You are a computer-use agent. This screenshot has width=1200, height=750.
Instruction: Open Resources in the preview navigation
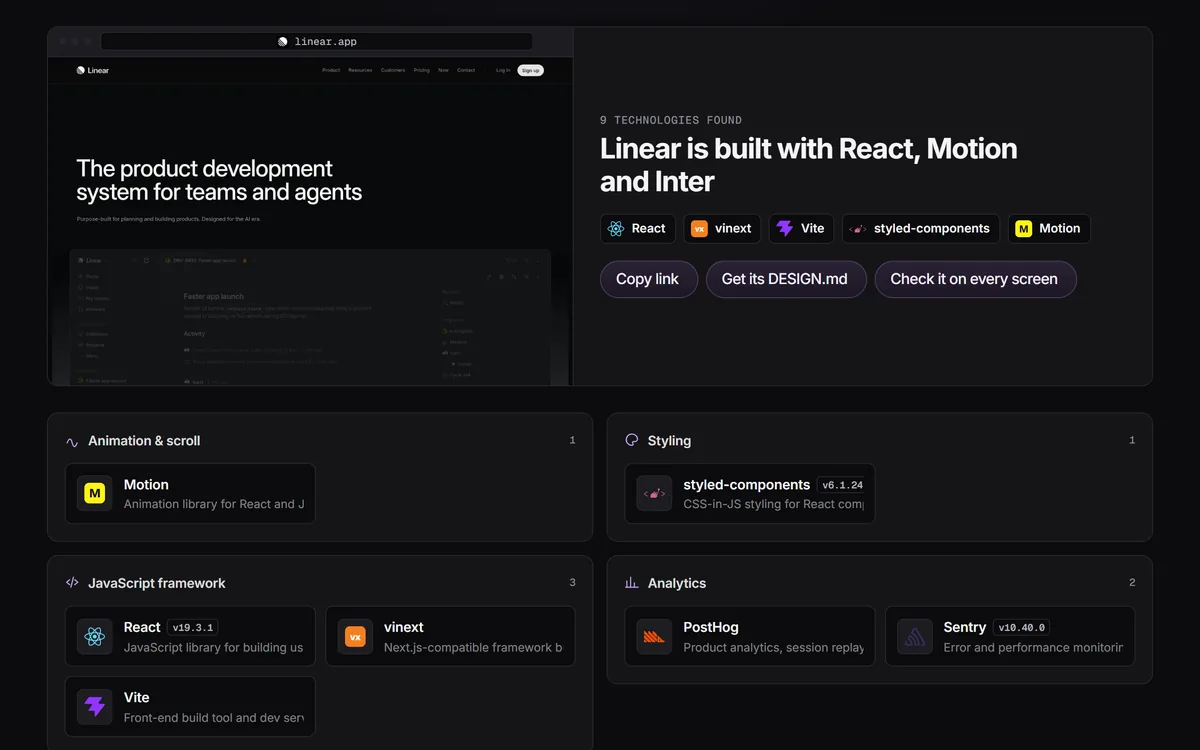coord(360,70)
